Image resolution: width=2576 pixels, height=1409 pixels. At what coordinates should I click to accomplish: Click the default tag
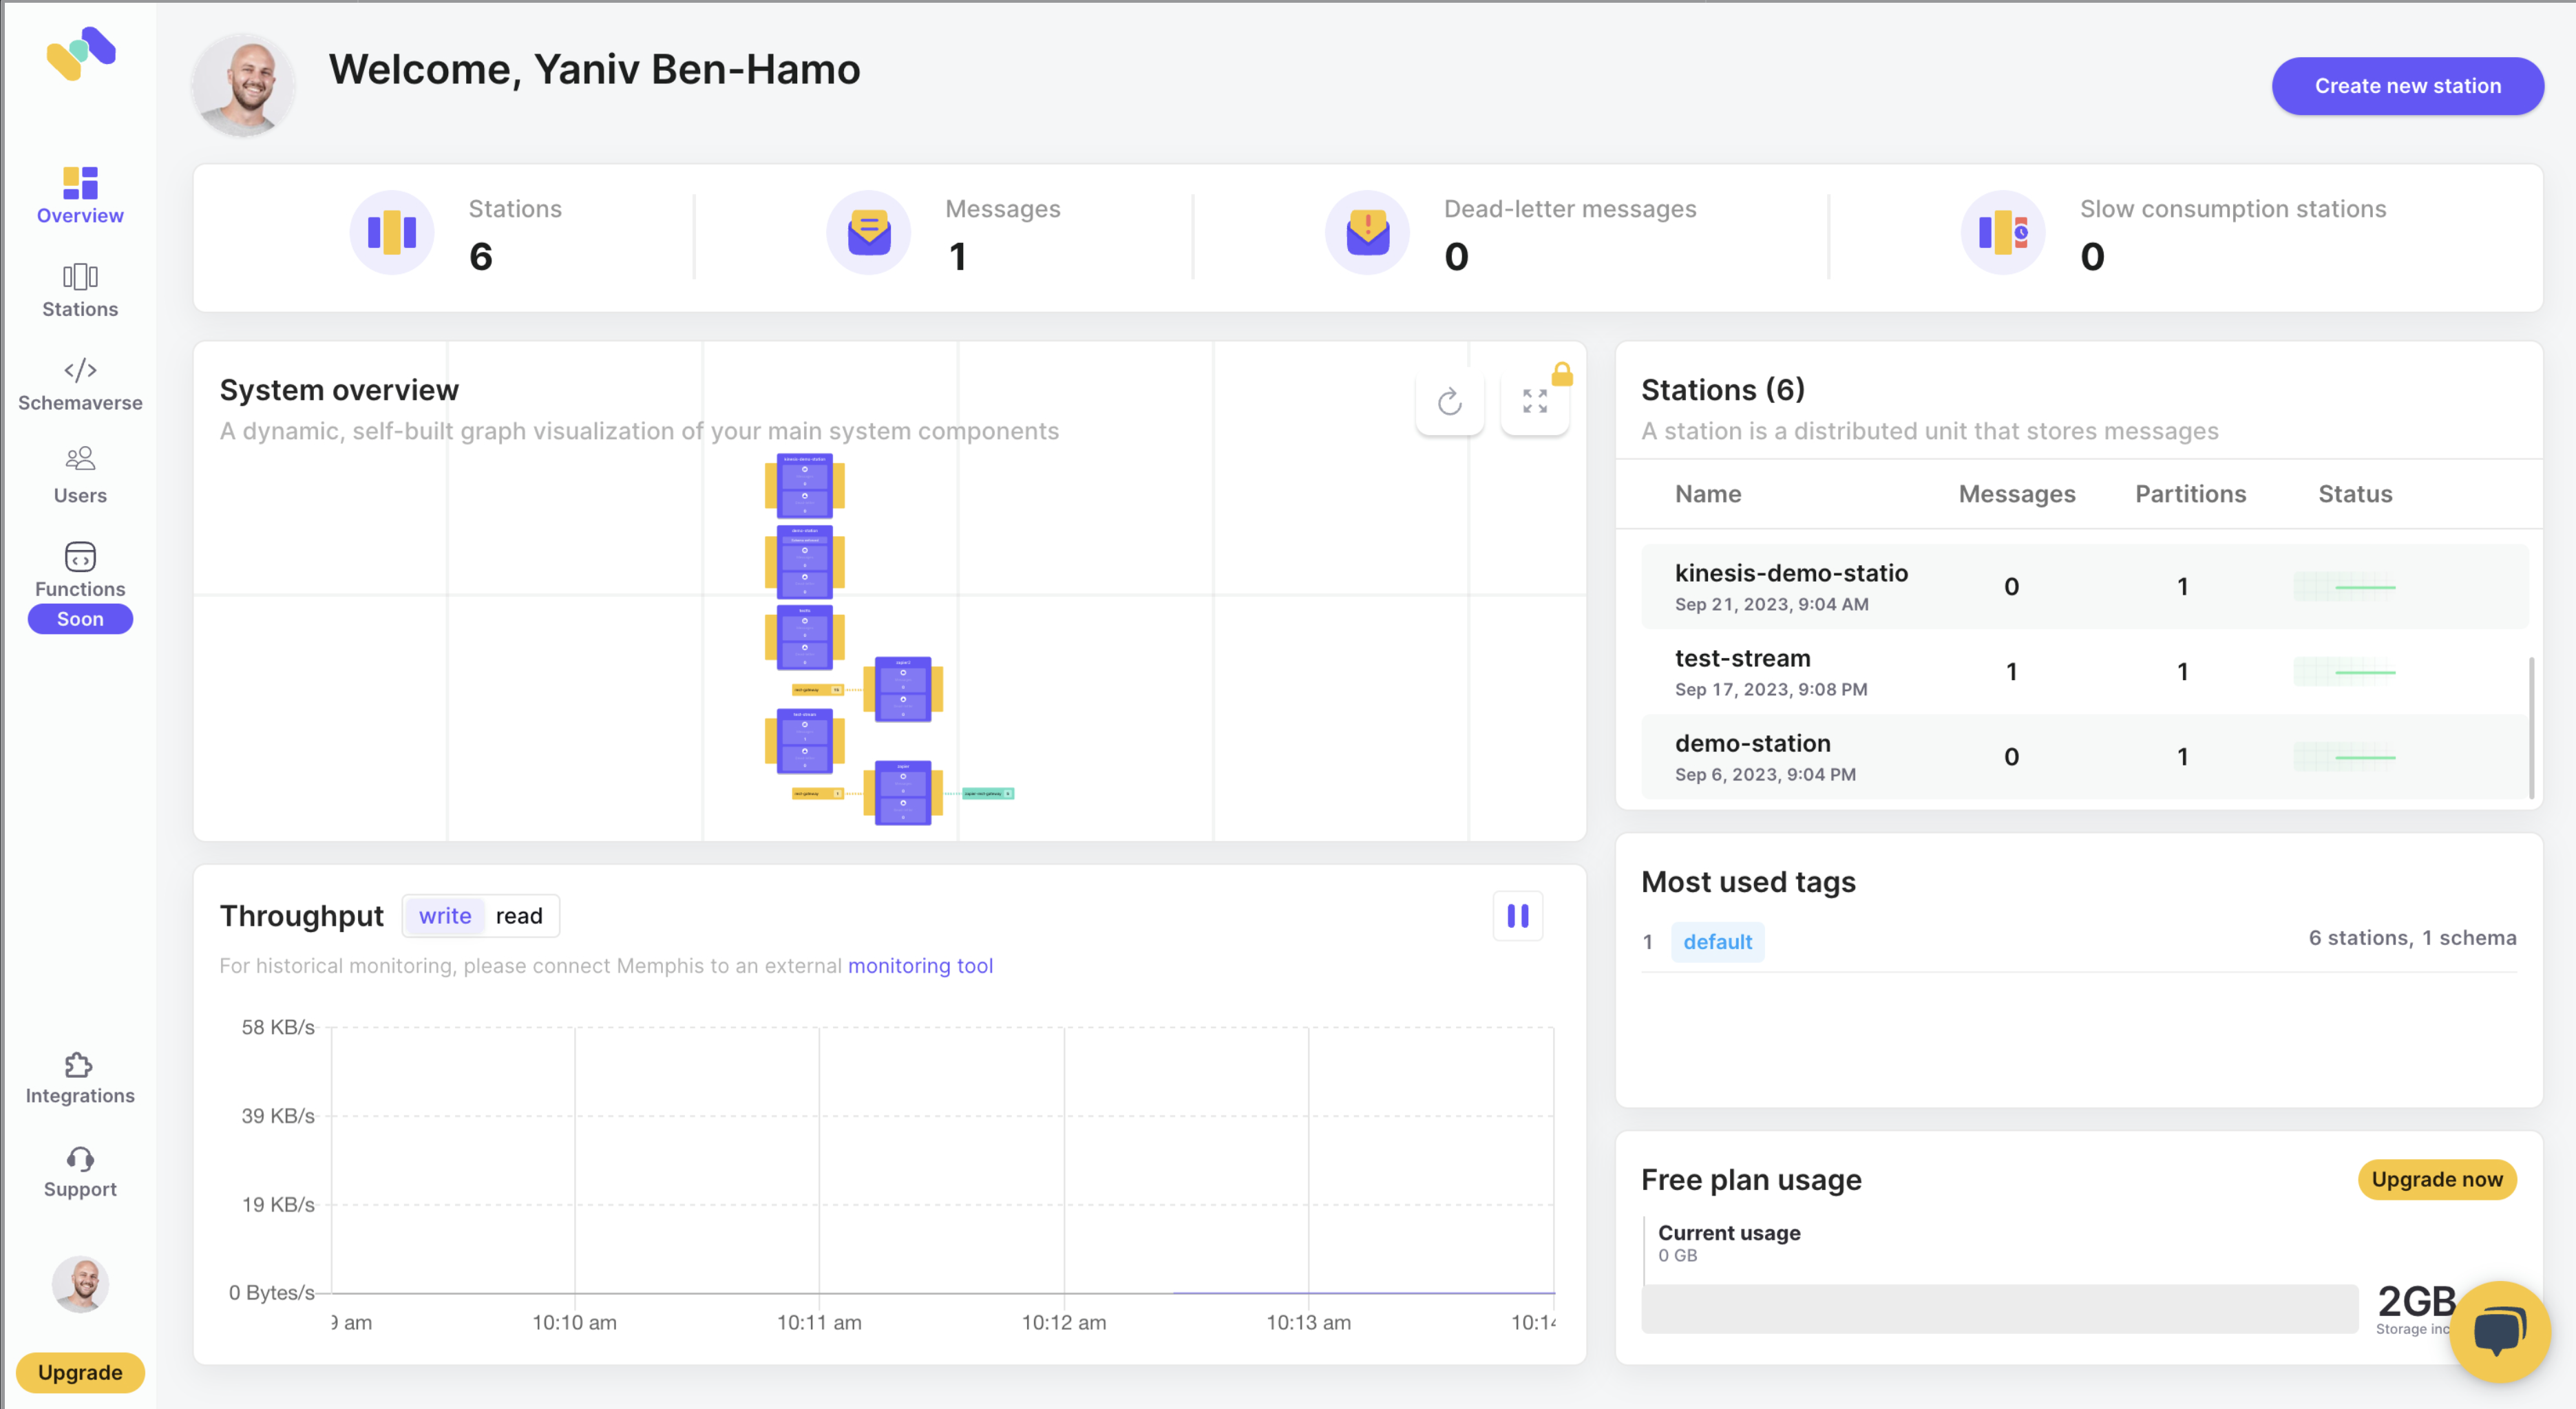coord(1717,942)
